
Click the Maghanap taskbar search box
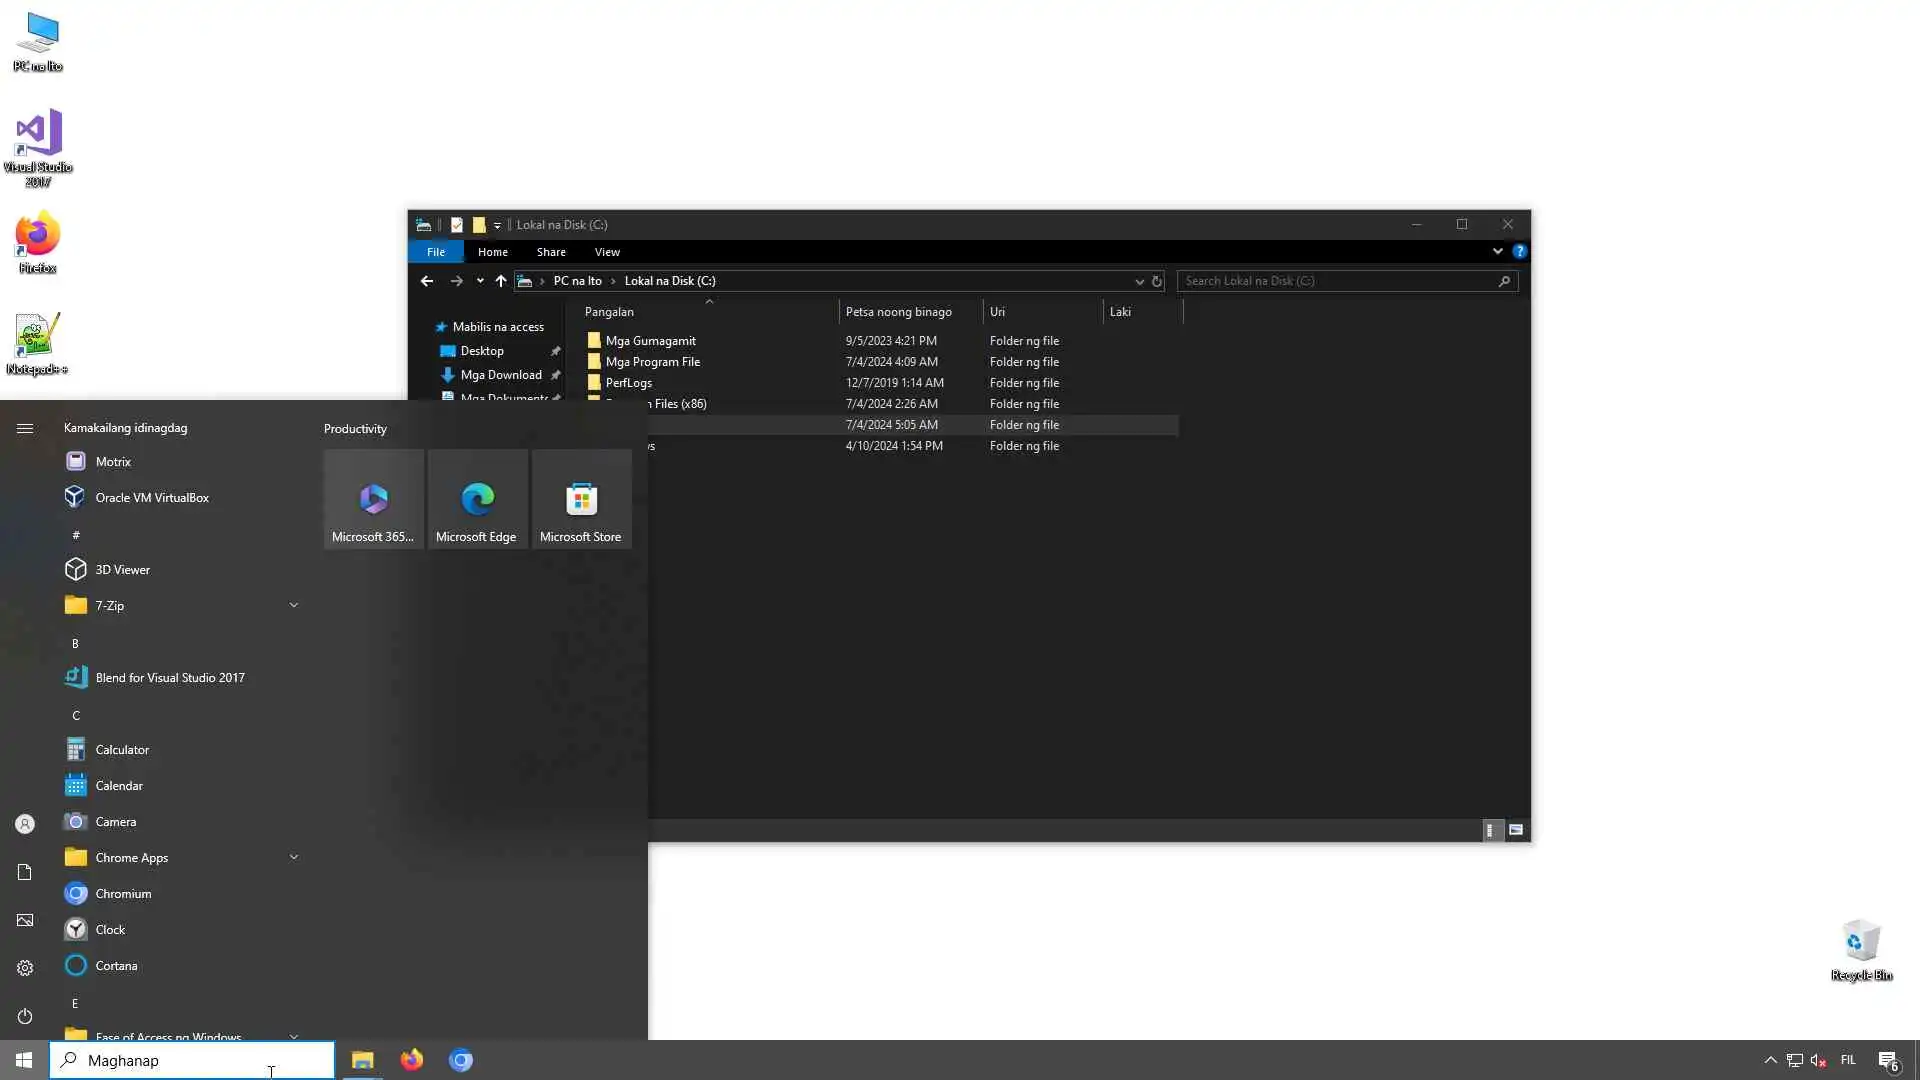point(192,1060)
